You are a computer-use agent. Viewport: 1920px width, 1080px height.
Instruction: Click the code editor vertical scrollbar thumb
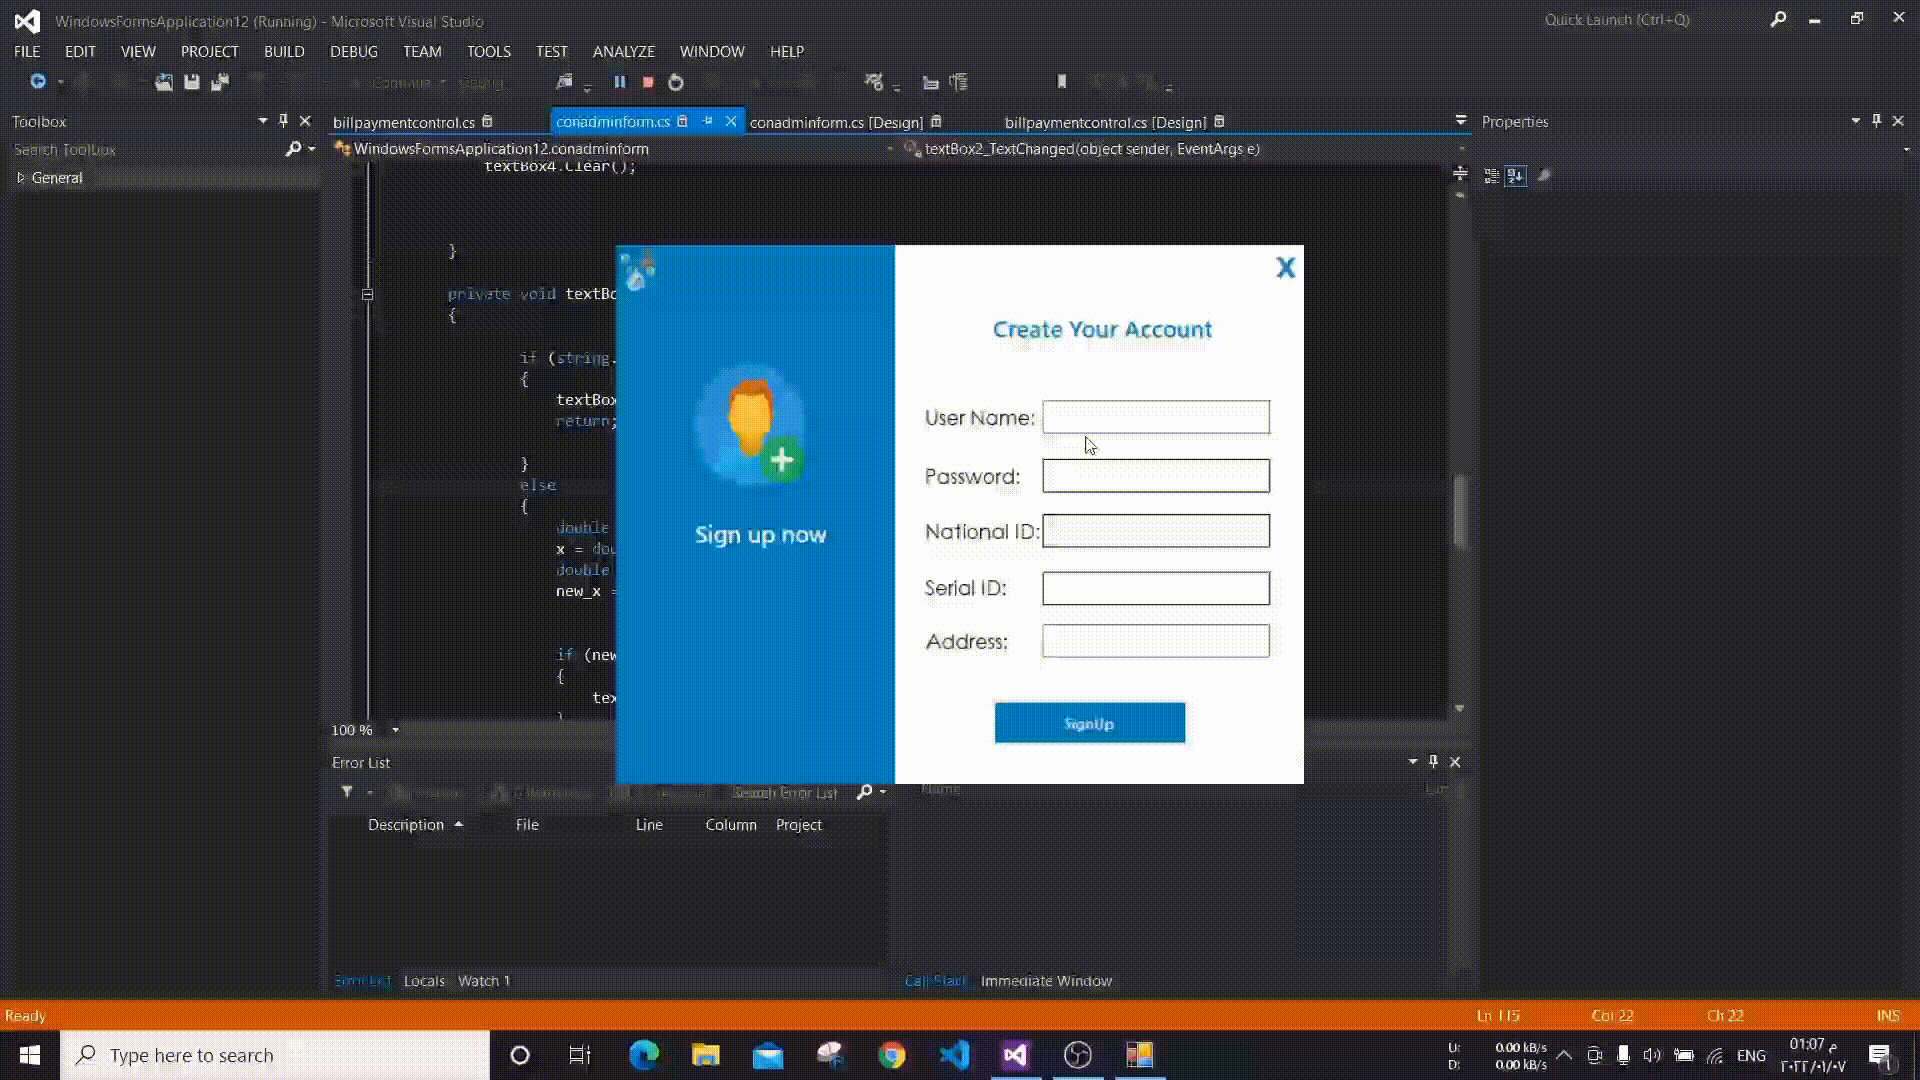[x=1460, y=510]
